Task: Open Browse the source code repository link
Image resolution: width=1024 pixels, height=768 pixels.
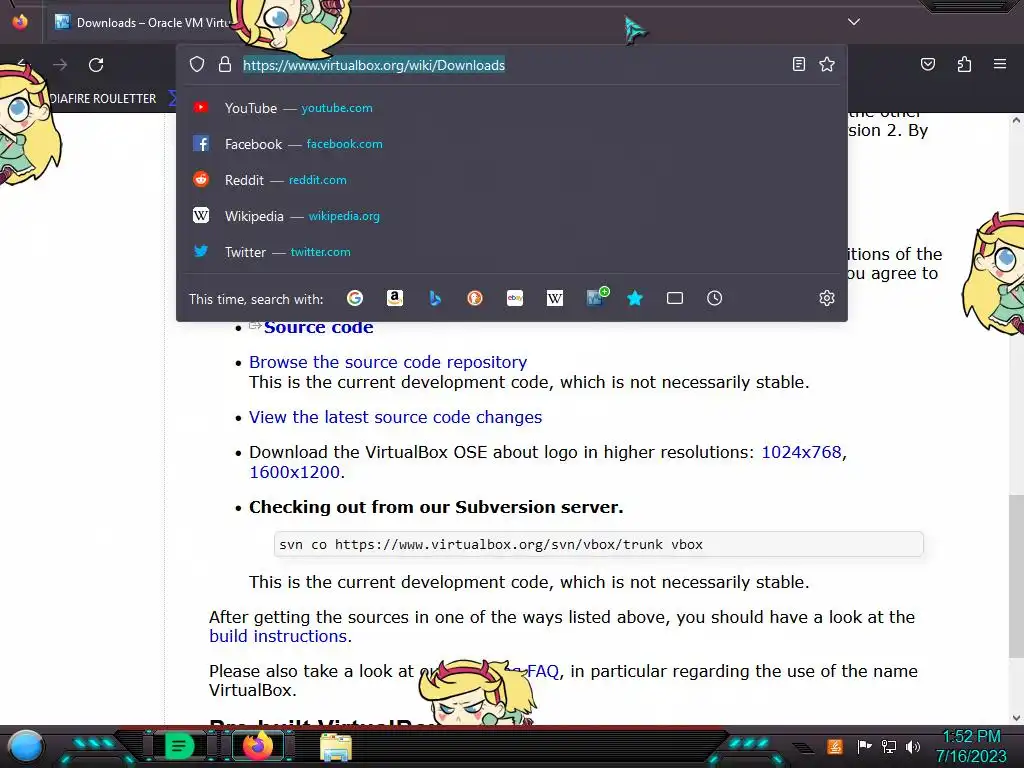Action: pos(388,362)
